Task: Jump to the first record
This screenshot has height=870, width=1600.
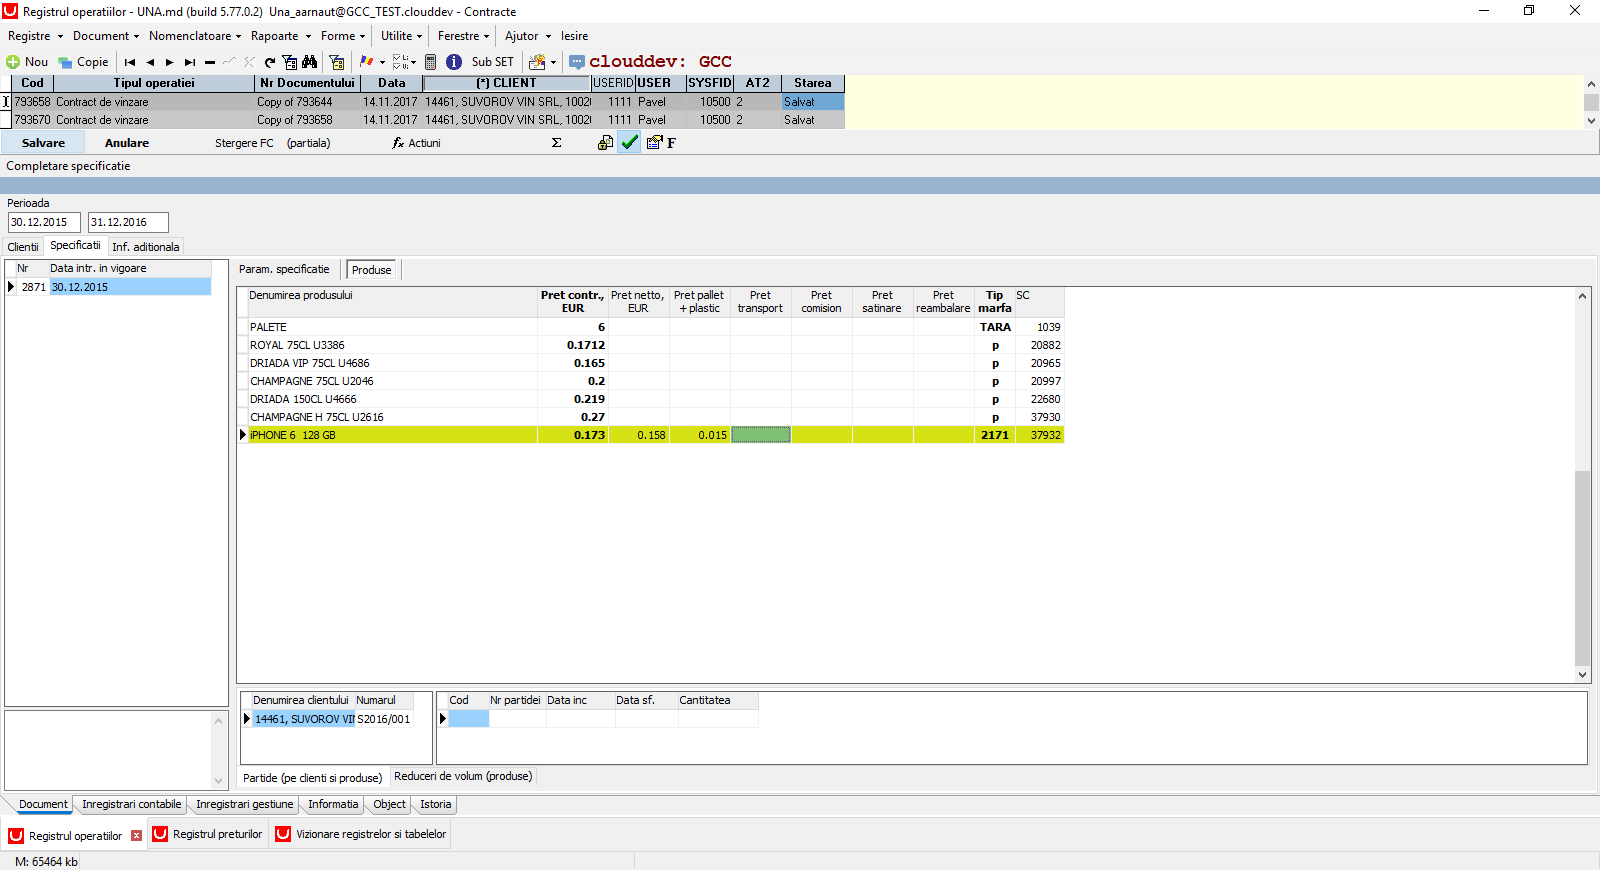Action: coord(130,62)
